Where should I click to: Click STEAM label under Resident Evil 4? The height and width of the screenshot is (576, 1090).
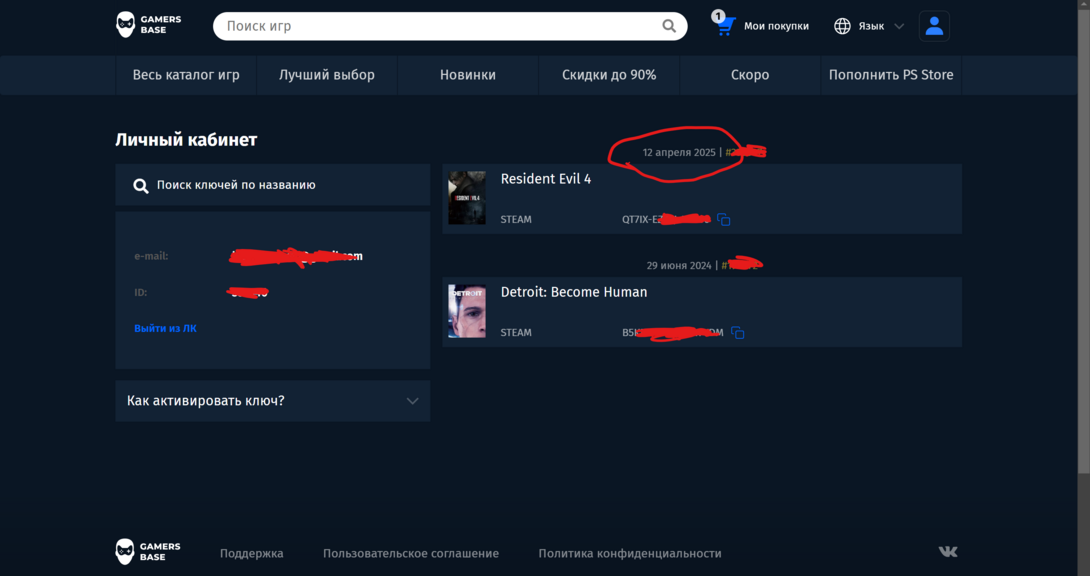[x=516, y=220]
